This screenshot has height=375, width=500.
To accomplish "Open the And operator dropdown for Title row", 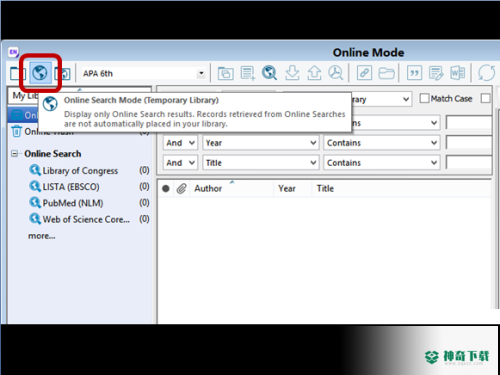I will tap(180, 163).
